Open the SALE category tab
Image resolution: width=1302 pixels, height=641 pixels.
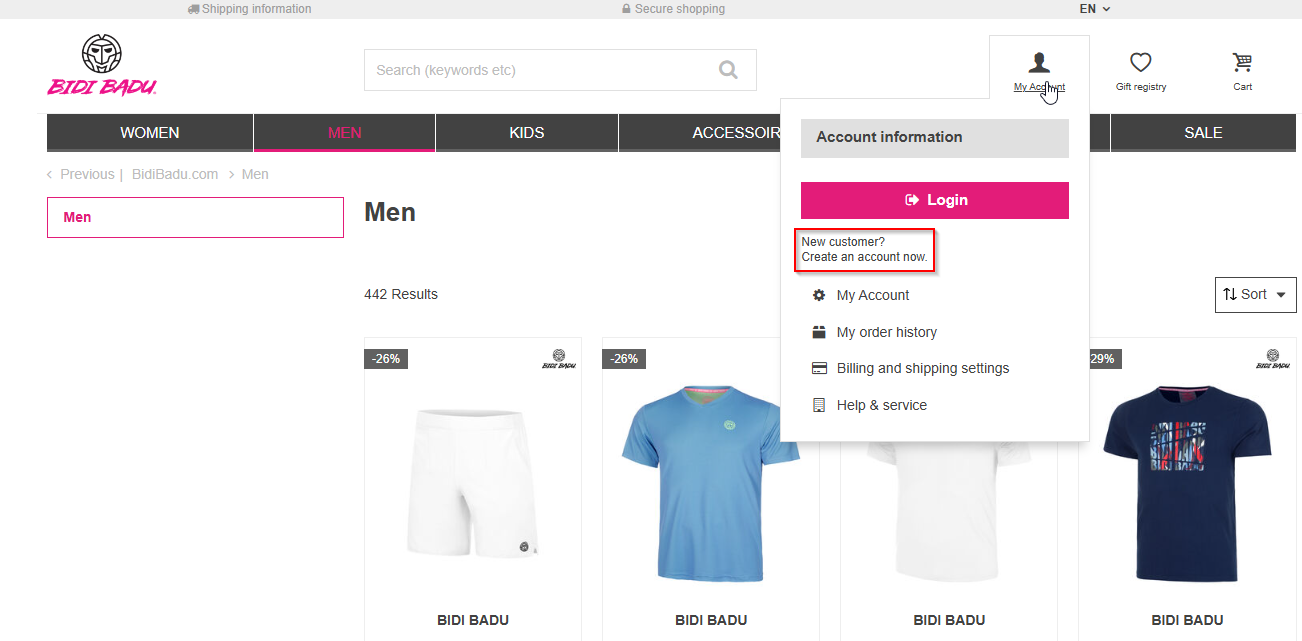click(x=1203, y=133)
